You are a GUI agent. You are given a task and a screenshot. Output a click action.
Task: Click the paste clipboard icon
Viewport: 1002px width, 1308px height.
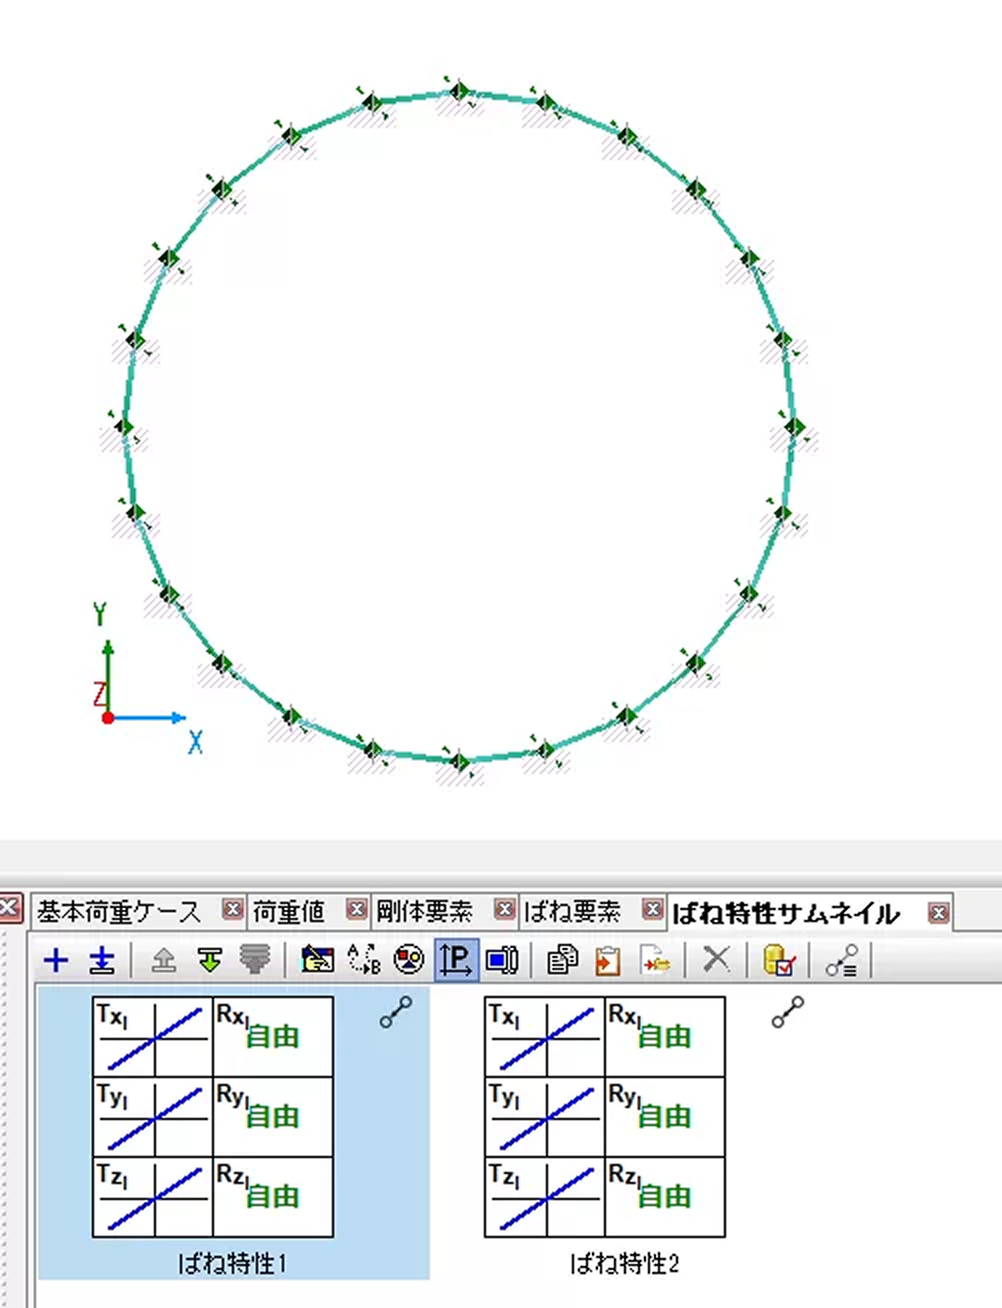pos(609,960)
